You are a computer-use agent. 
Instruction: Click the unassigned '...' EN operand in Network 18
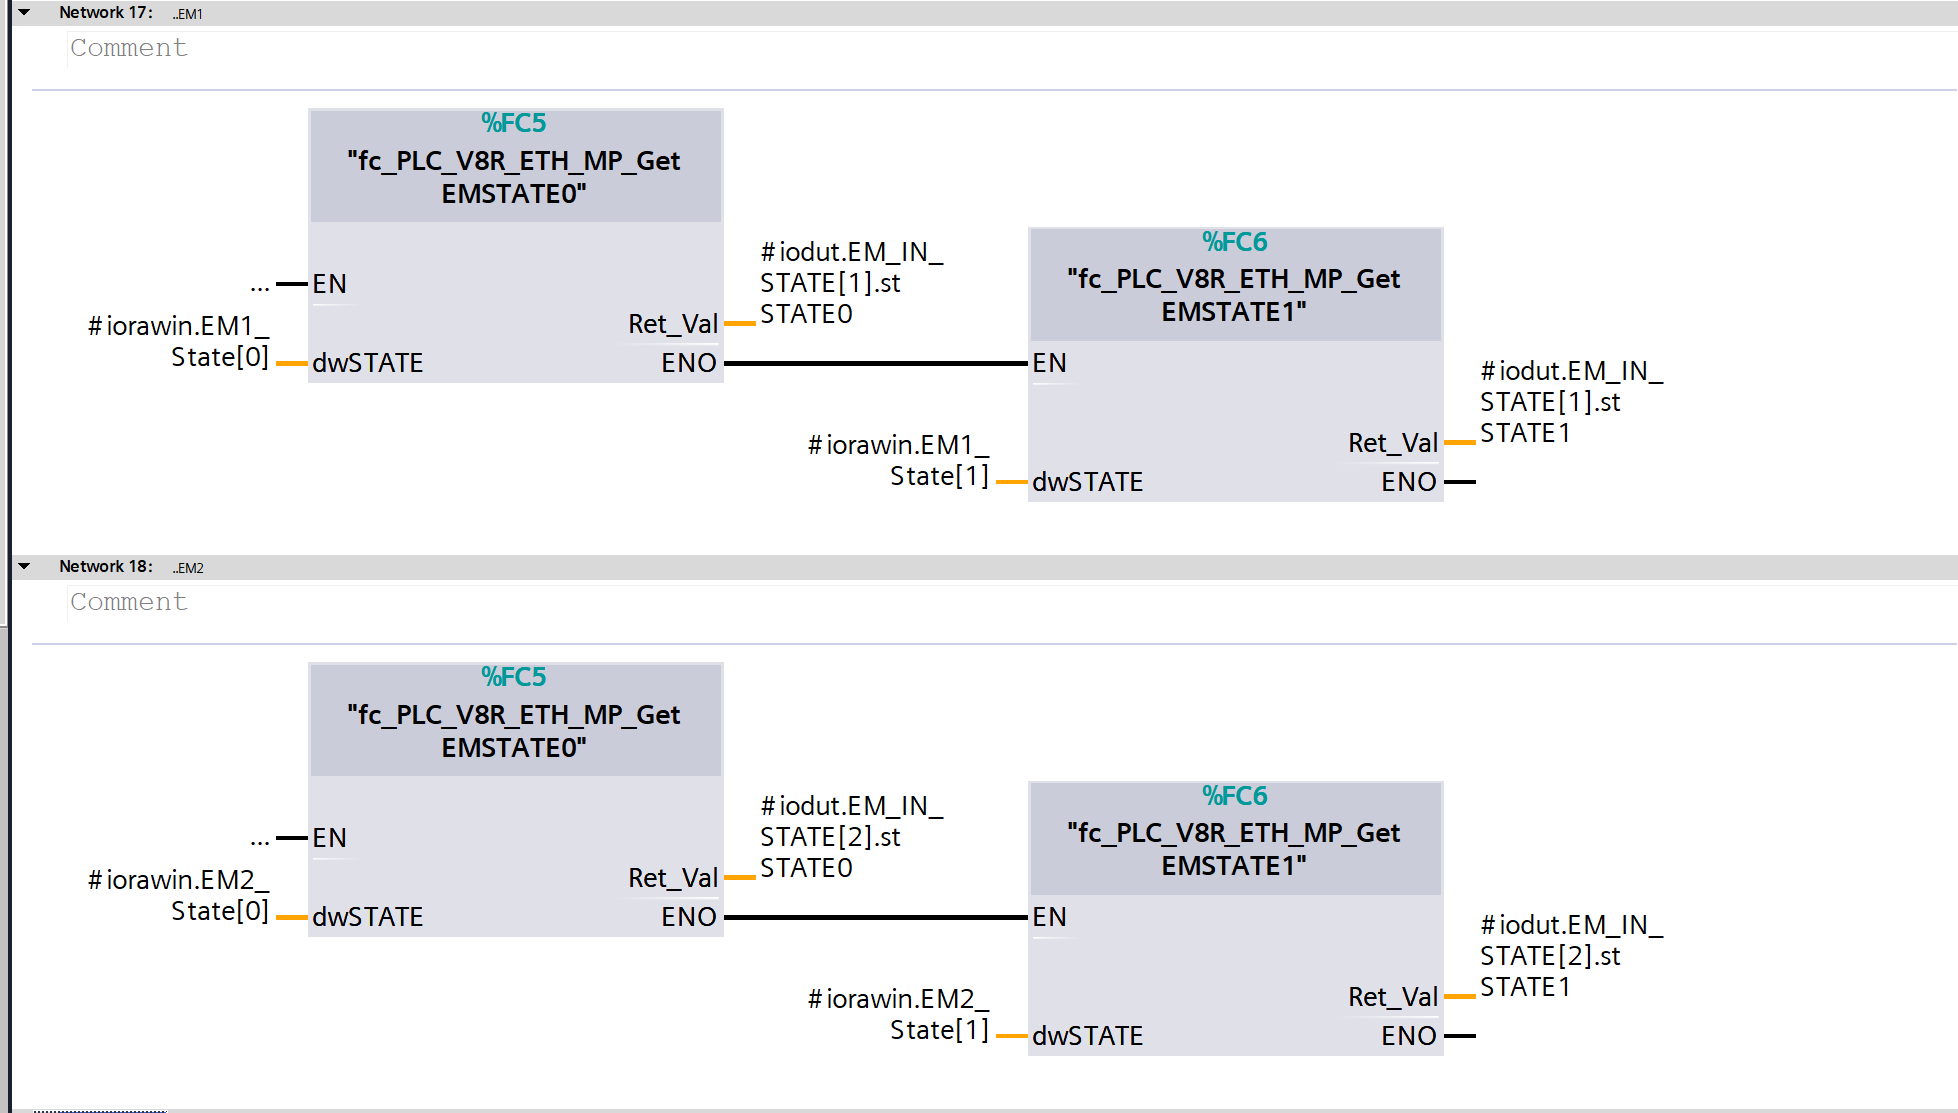tap(260, 840)
